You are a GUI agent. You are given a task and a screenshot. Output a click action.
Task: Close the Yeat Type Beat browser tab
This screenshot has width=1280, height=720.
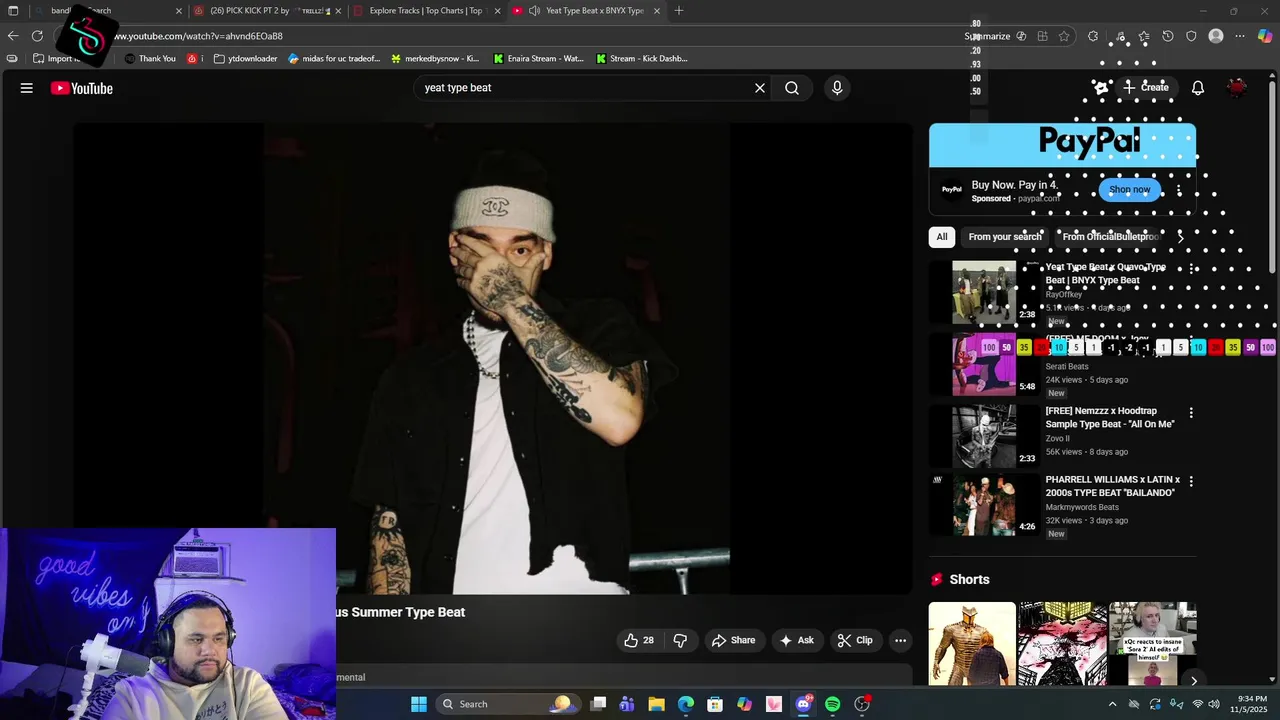(x=657, y=11)
